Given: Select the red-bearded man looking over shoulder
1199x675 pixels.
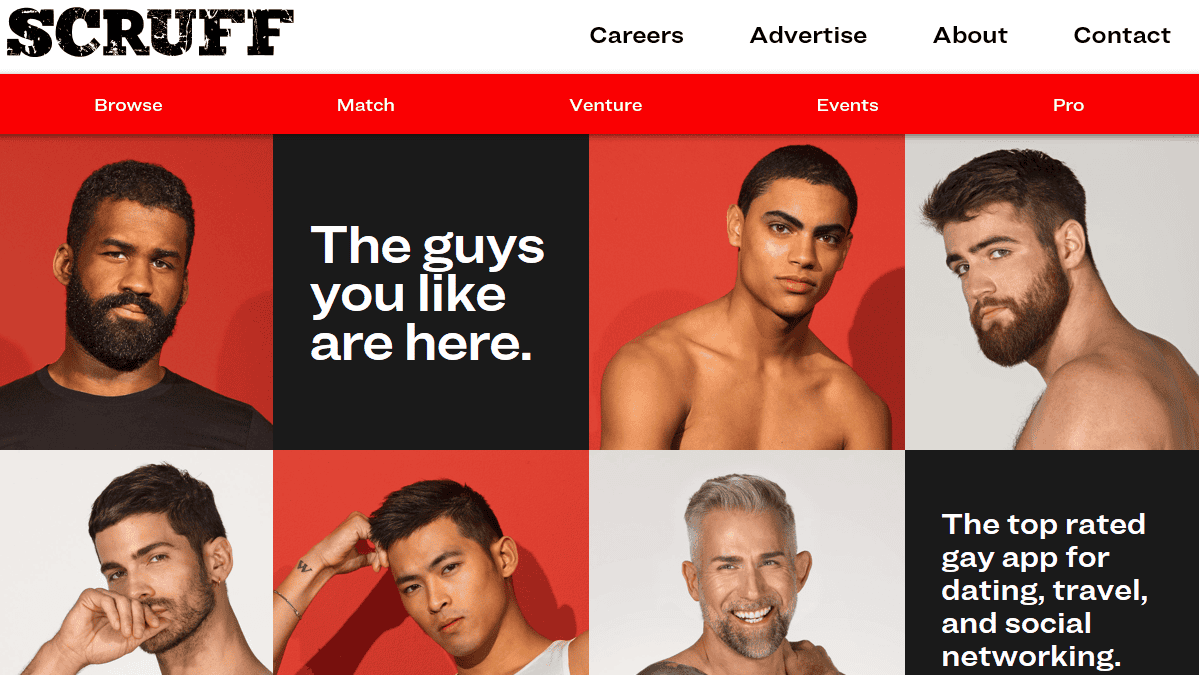Looking at the screenshot, I should [1052, 292].
